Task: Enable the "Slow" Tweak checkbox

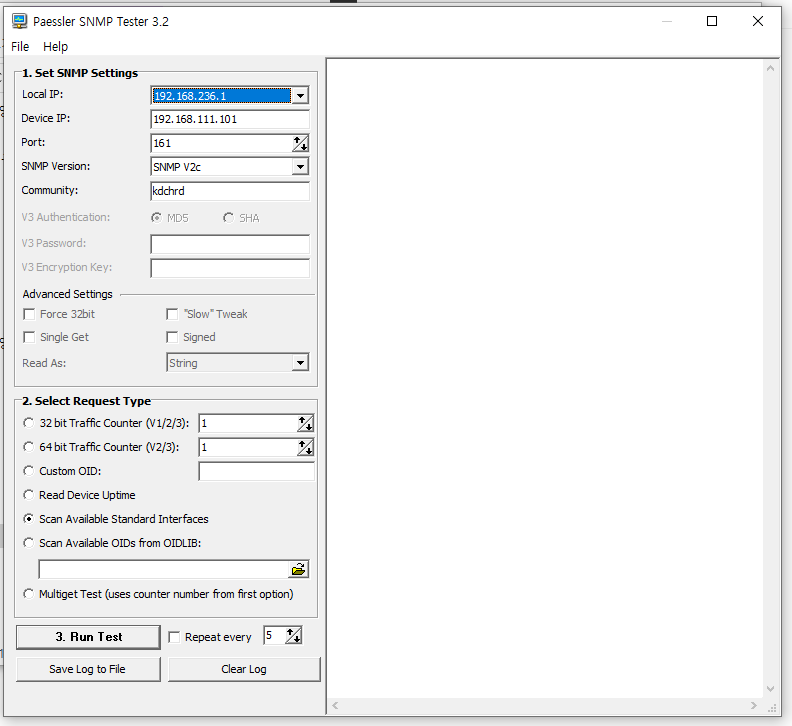Action: point(172,314)
